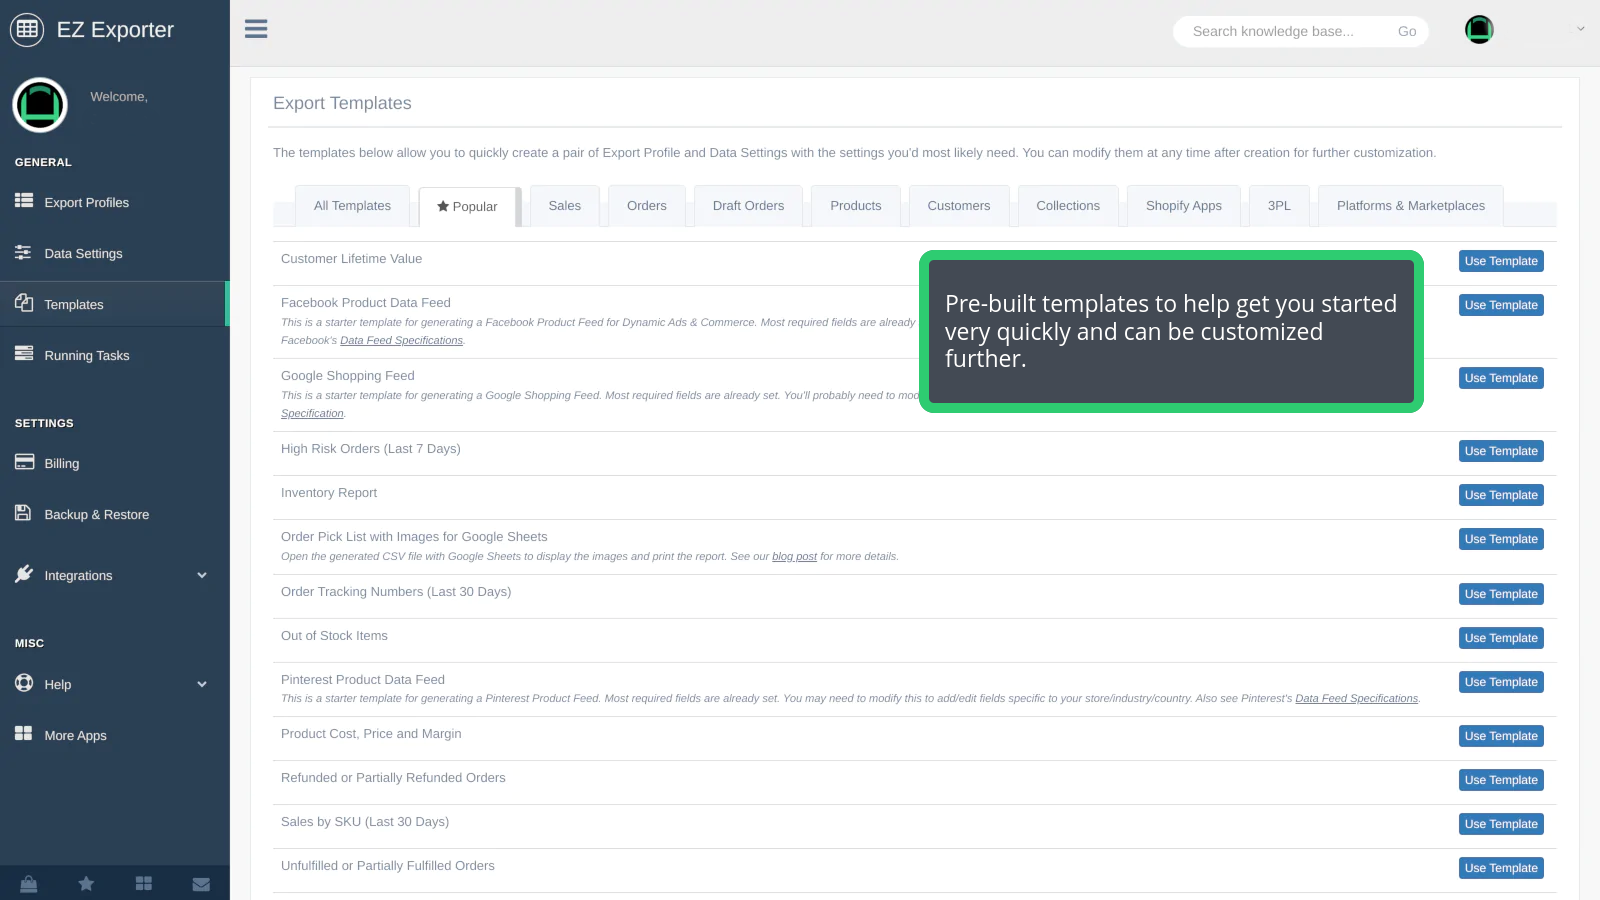The image size is (1600, 900).
Task: Open the All Templates tab
Action: pyautogui.click(x=352, y=206)
